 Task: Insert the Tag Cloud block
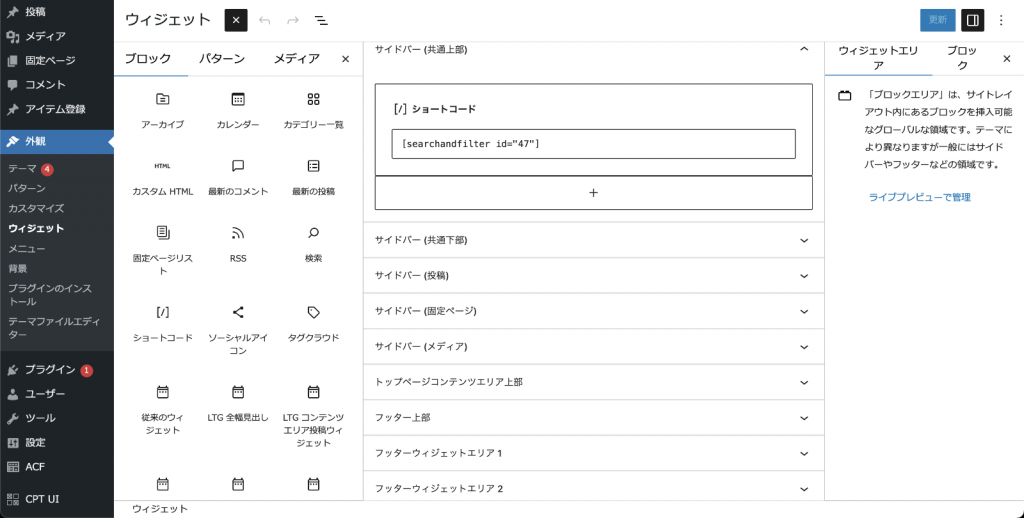(x=313, y=322)
